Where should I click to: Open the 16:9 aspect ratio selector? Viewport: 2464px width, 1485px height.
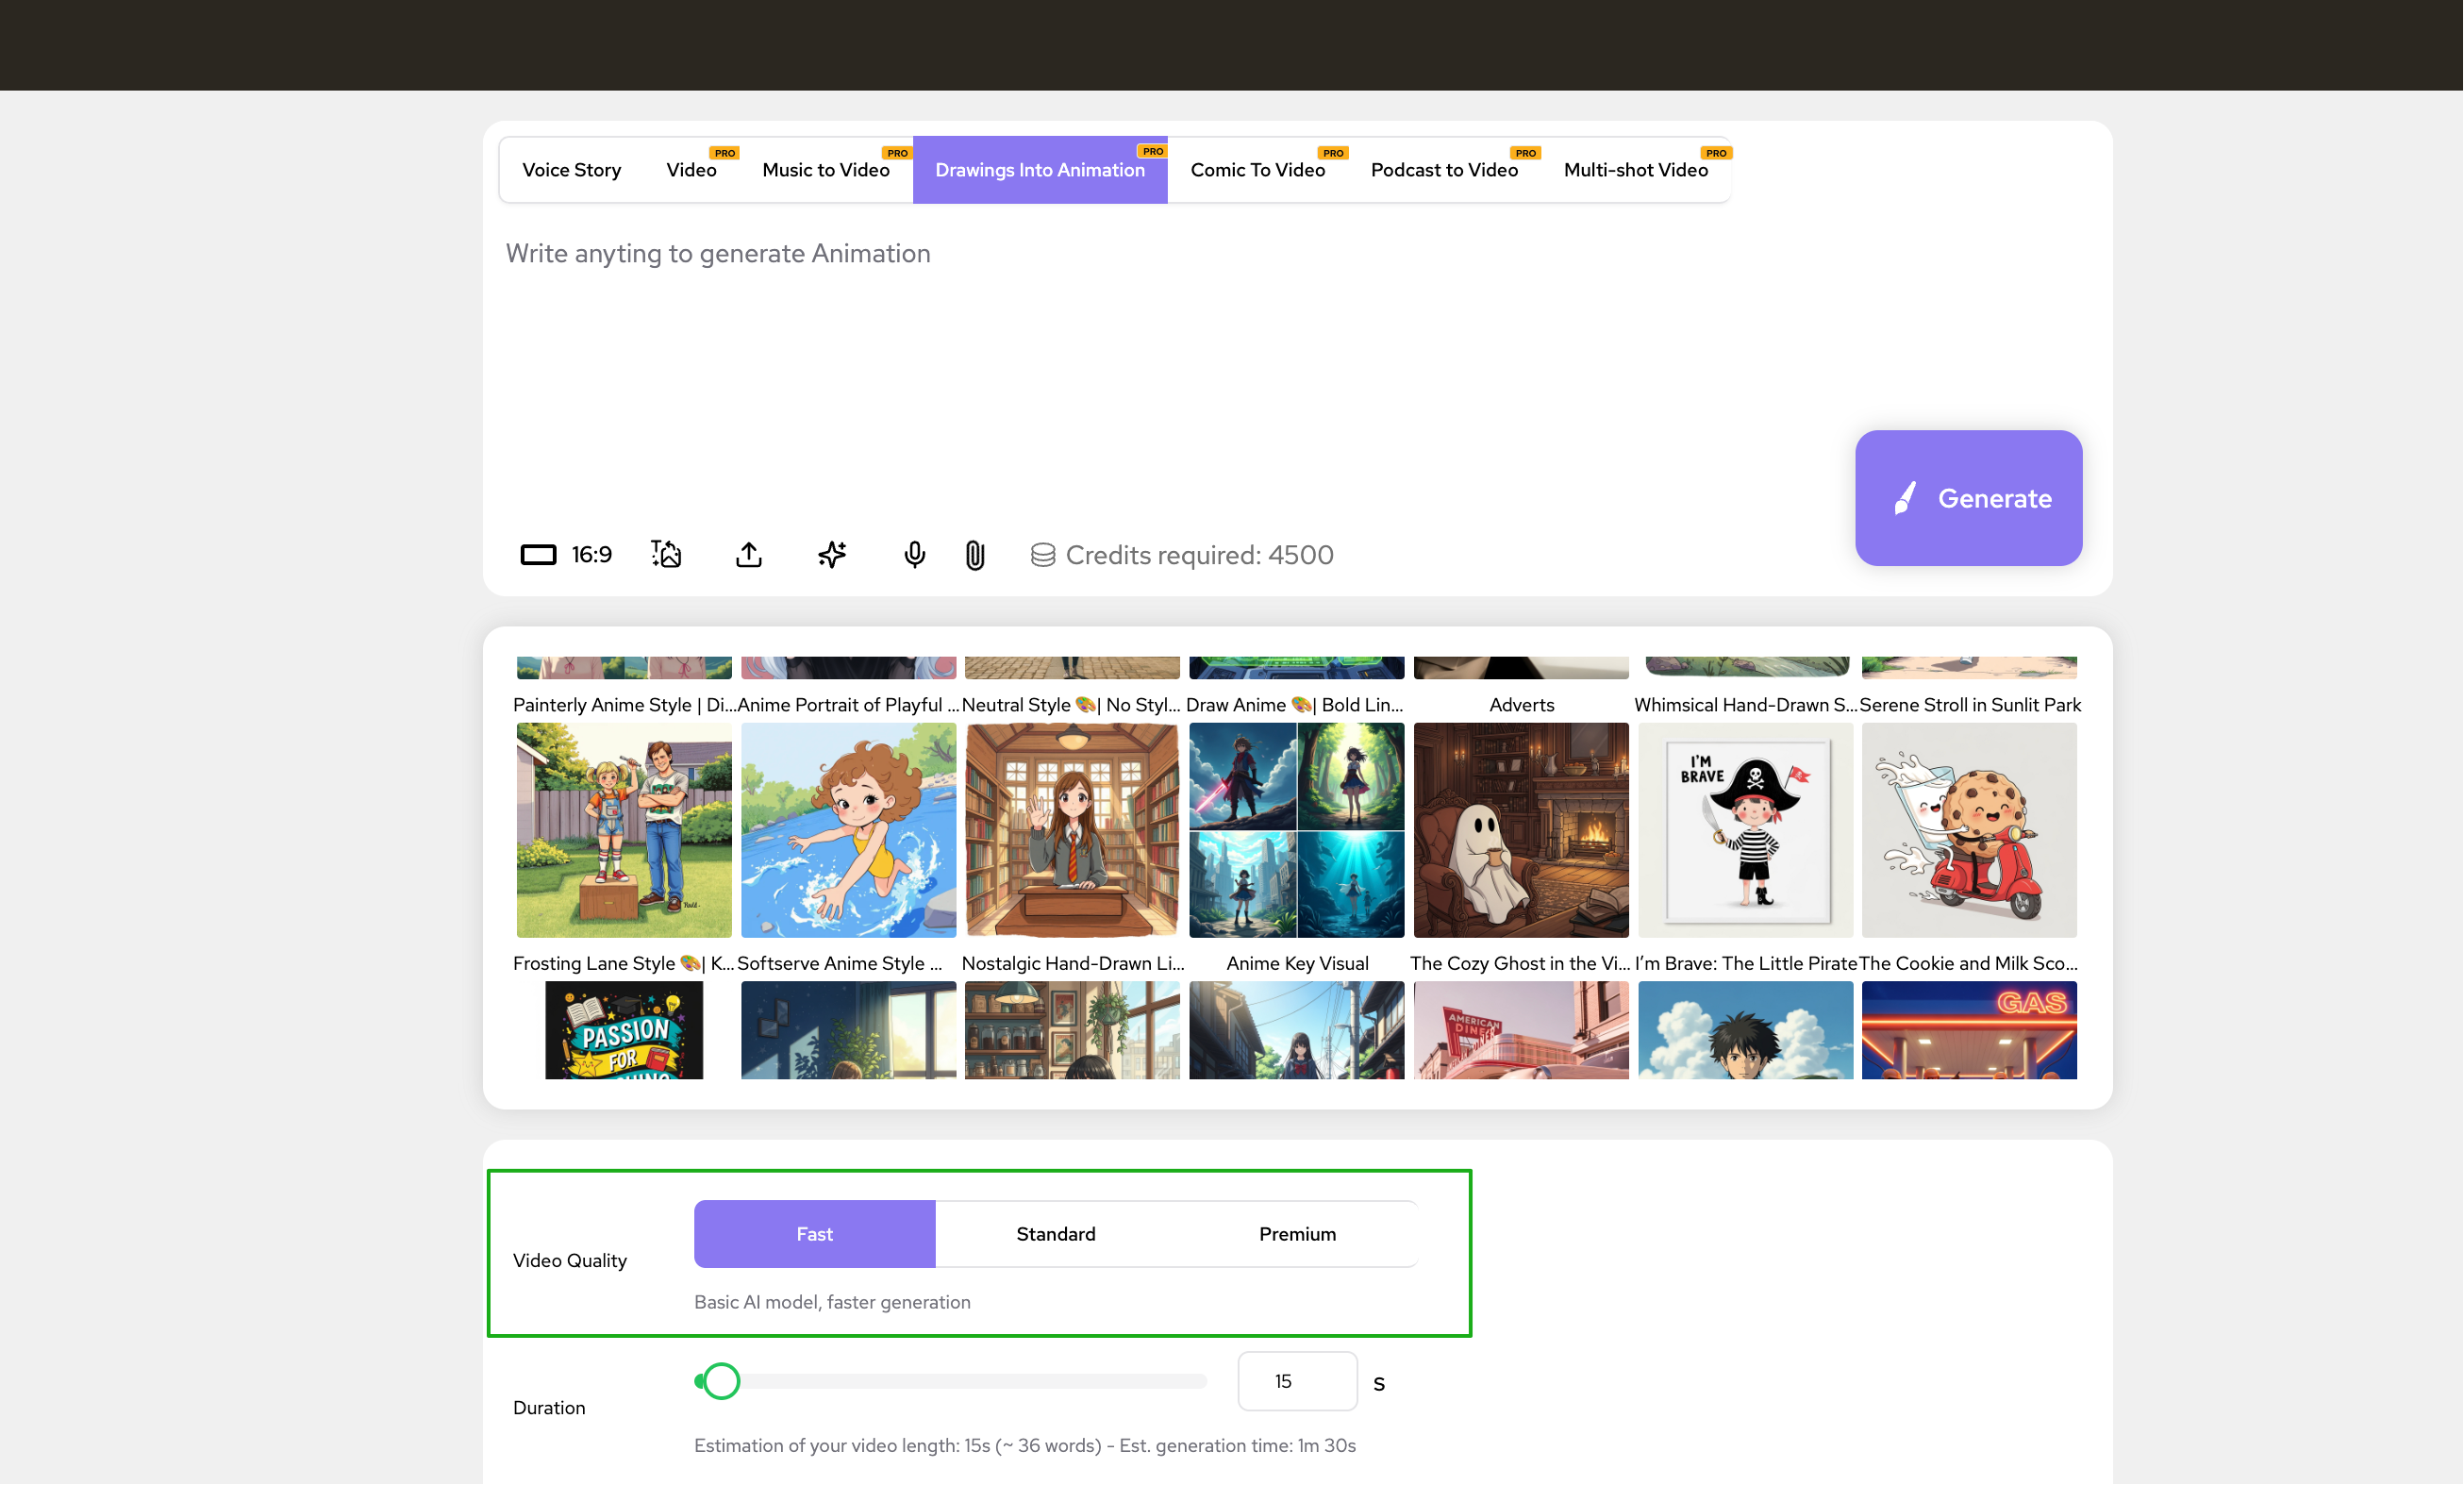pyautogui.click(x=566, y=554)
